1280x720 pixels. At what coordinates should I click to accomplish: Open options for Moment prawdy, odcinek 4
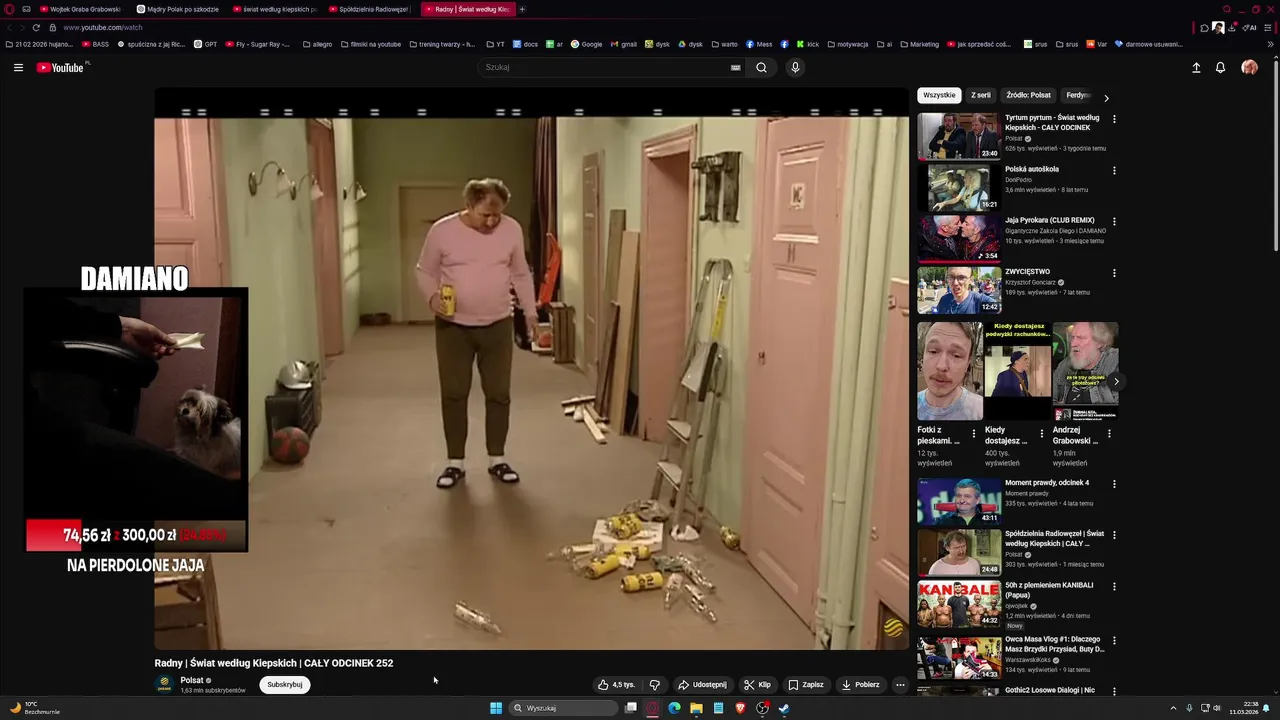[x=1114, y=484]
